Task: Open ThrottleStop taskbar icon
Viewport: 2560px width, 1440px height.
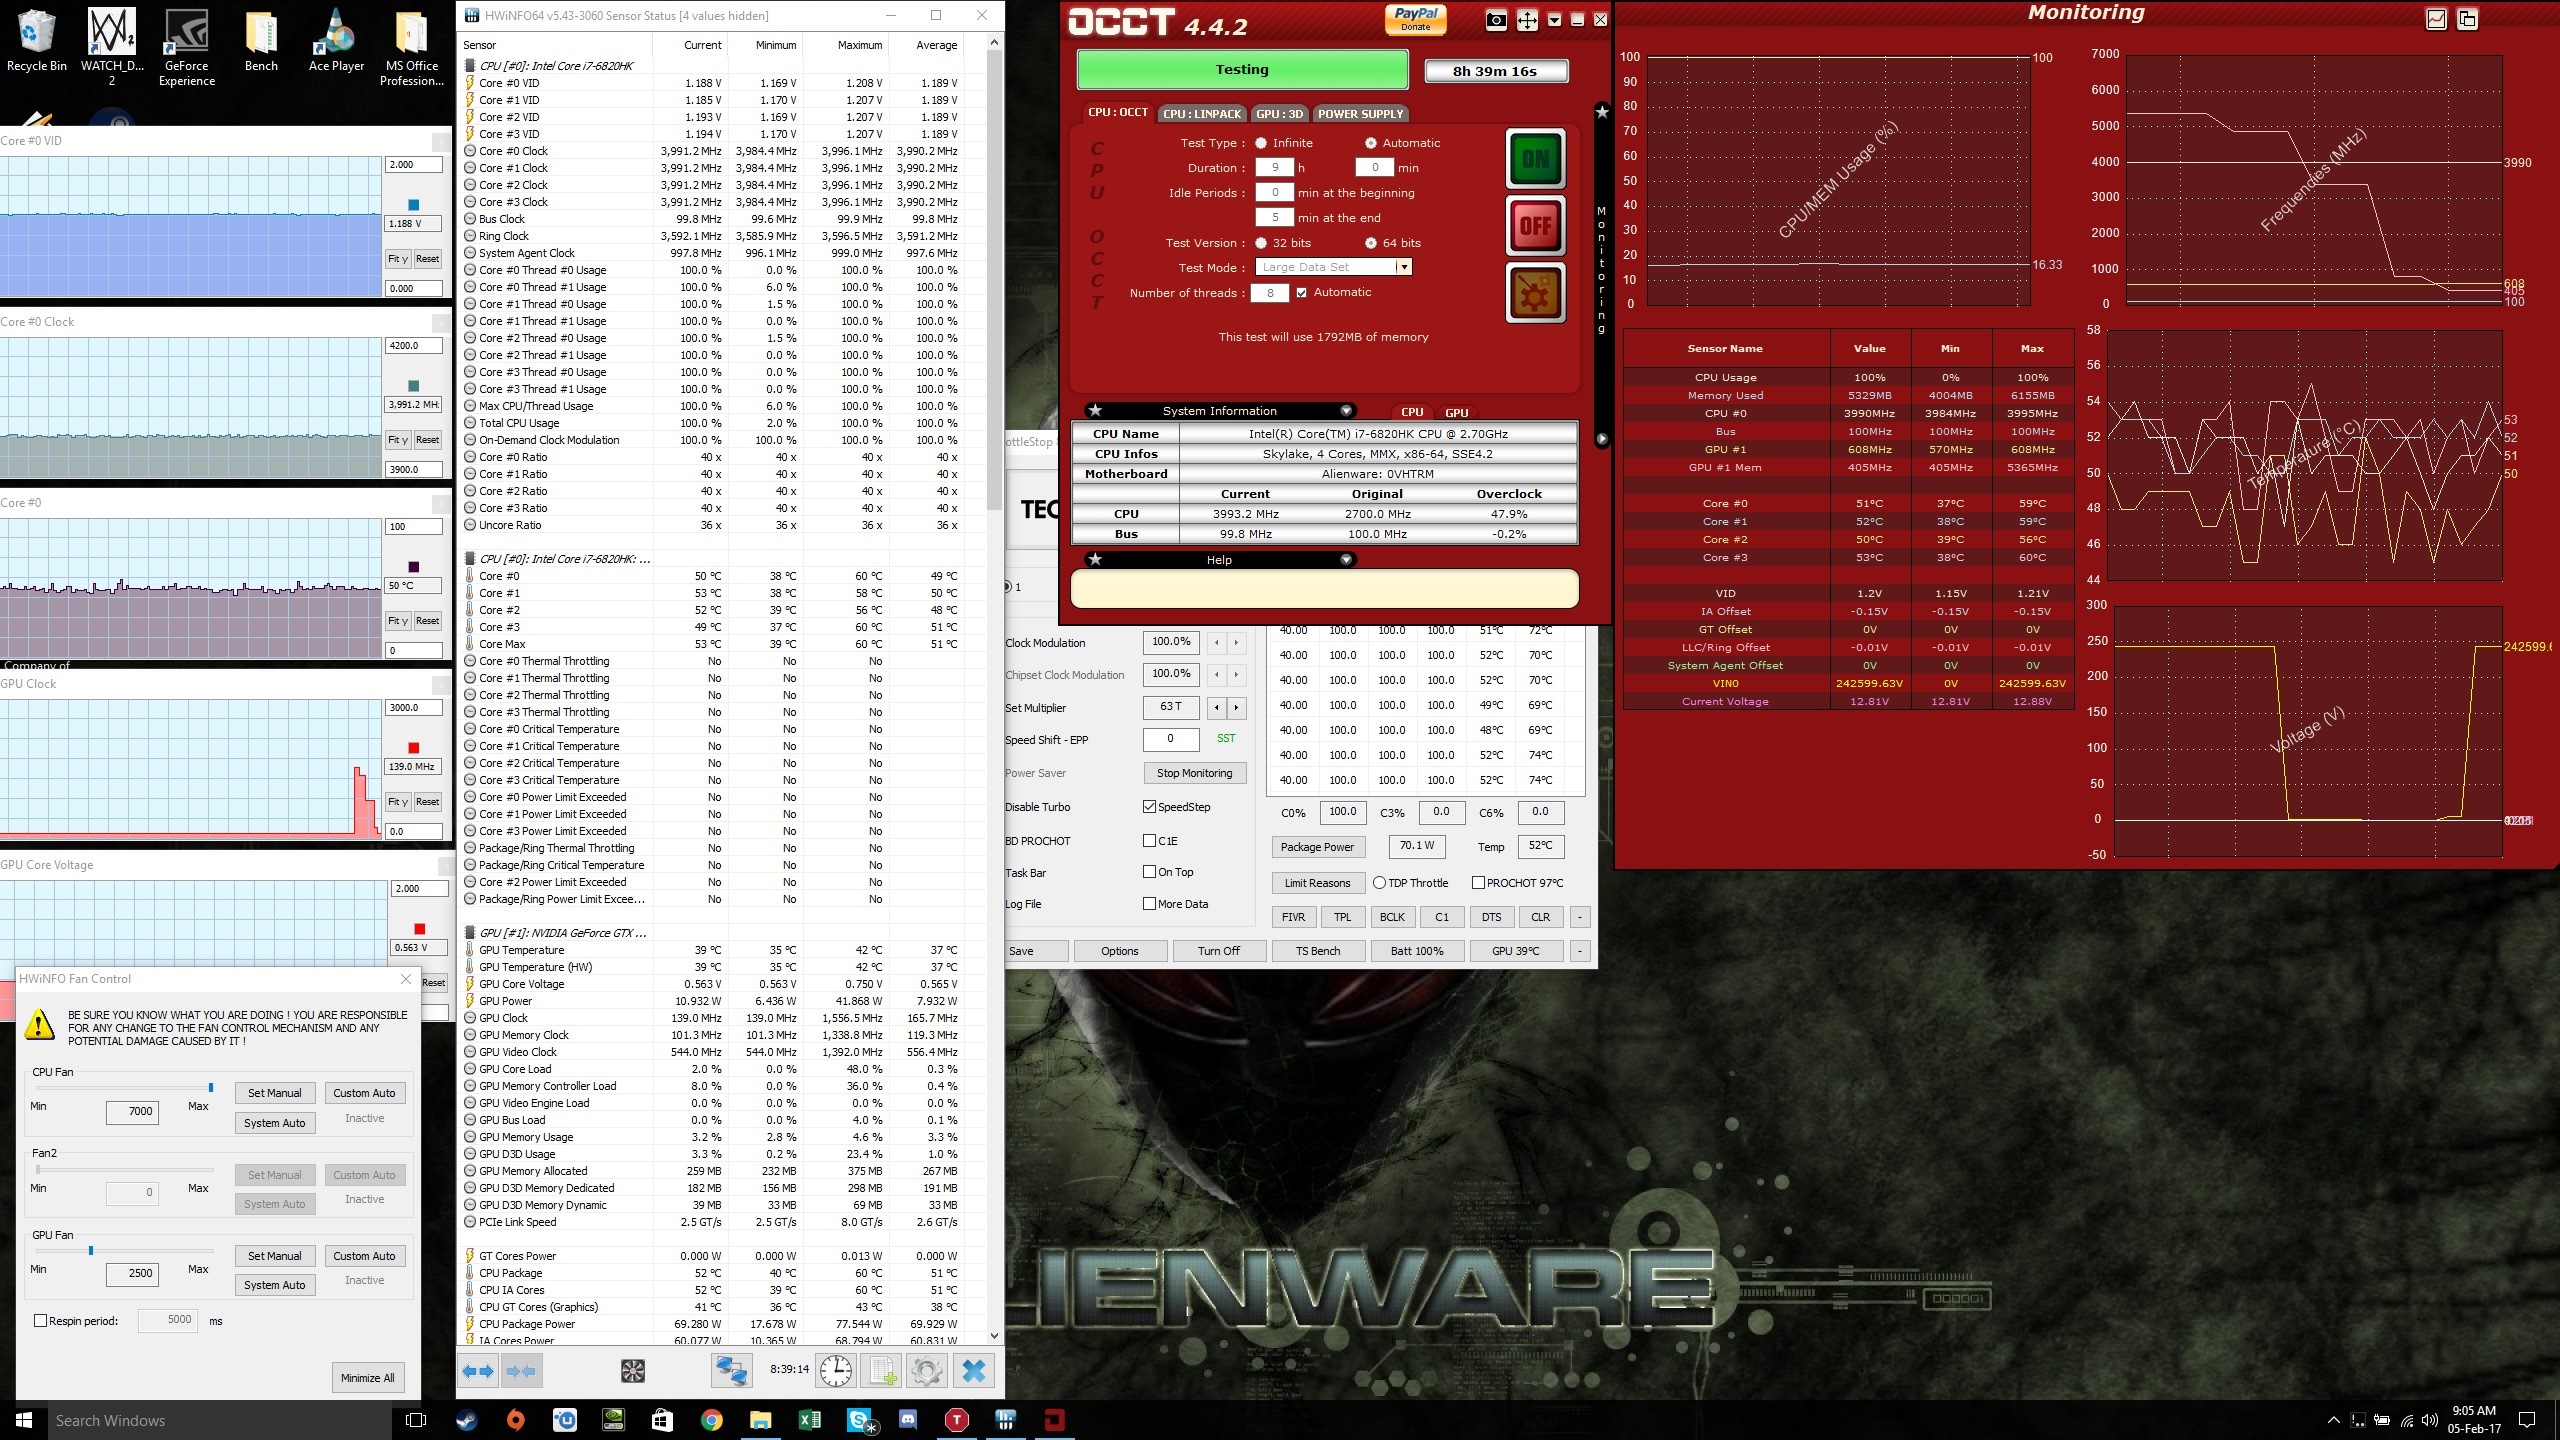Action: coord(957,1420)
